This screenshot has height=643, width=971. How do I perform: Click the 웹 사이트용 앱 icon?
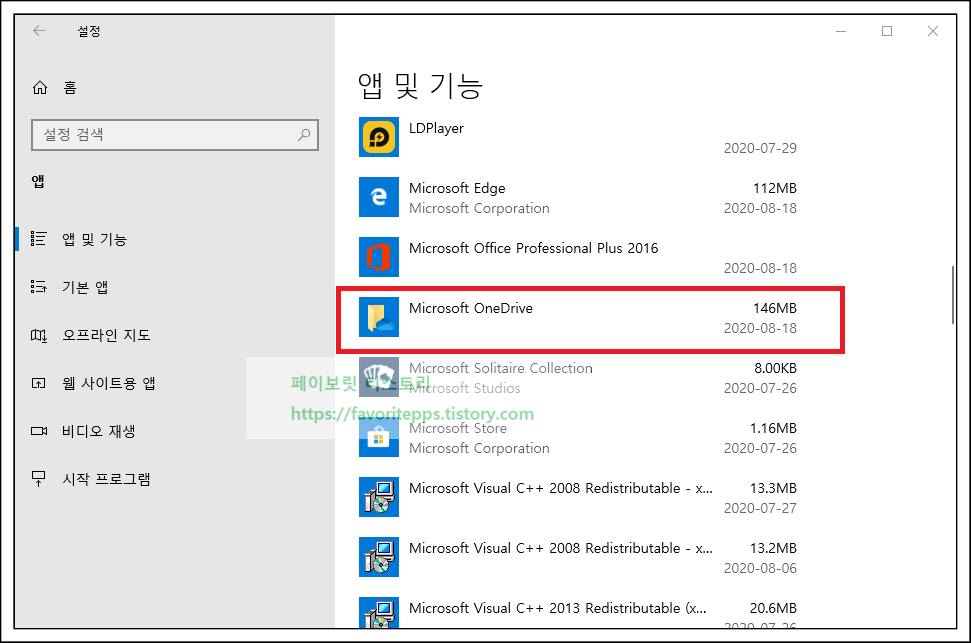38,383
